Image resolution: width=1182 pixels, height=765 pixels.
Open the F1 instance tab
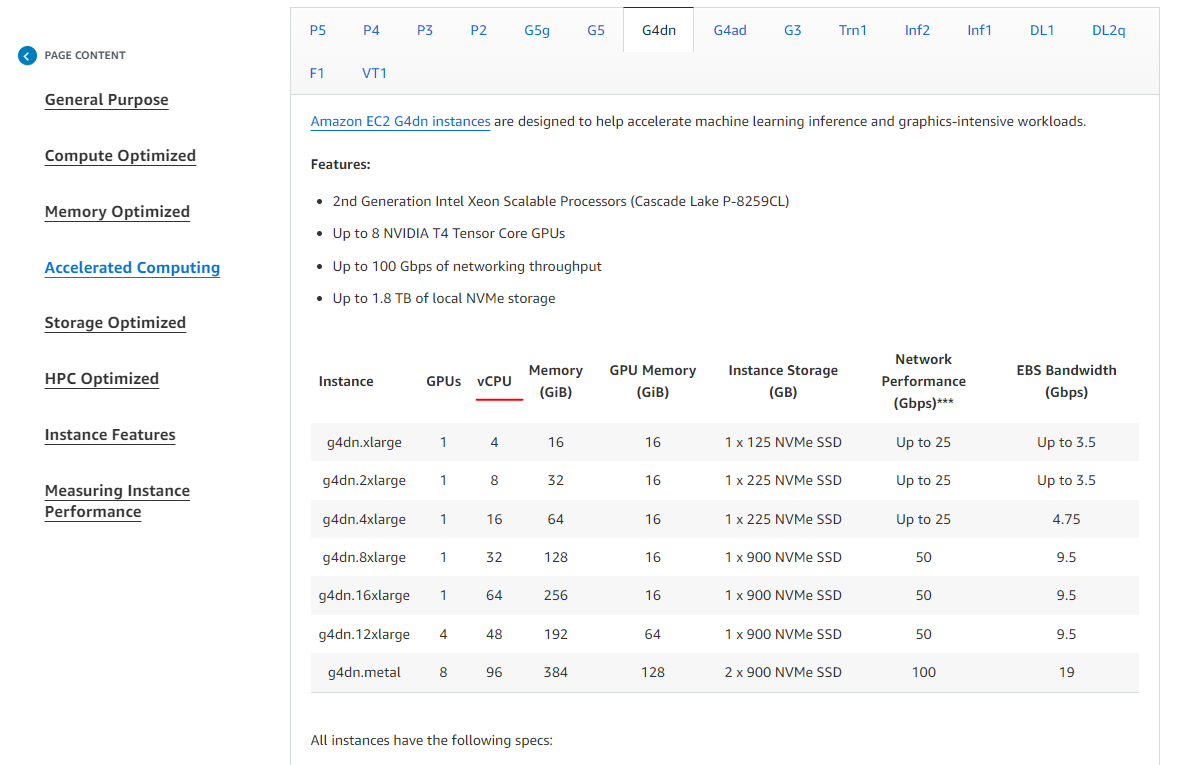coord(317,73)
